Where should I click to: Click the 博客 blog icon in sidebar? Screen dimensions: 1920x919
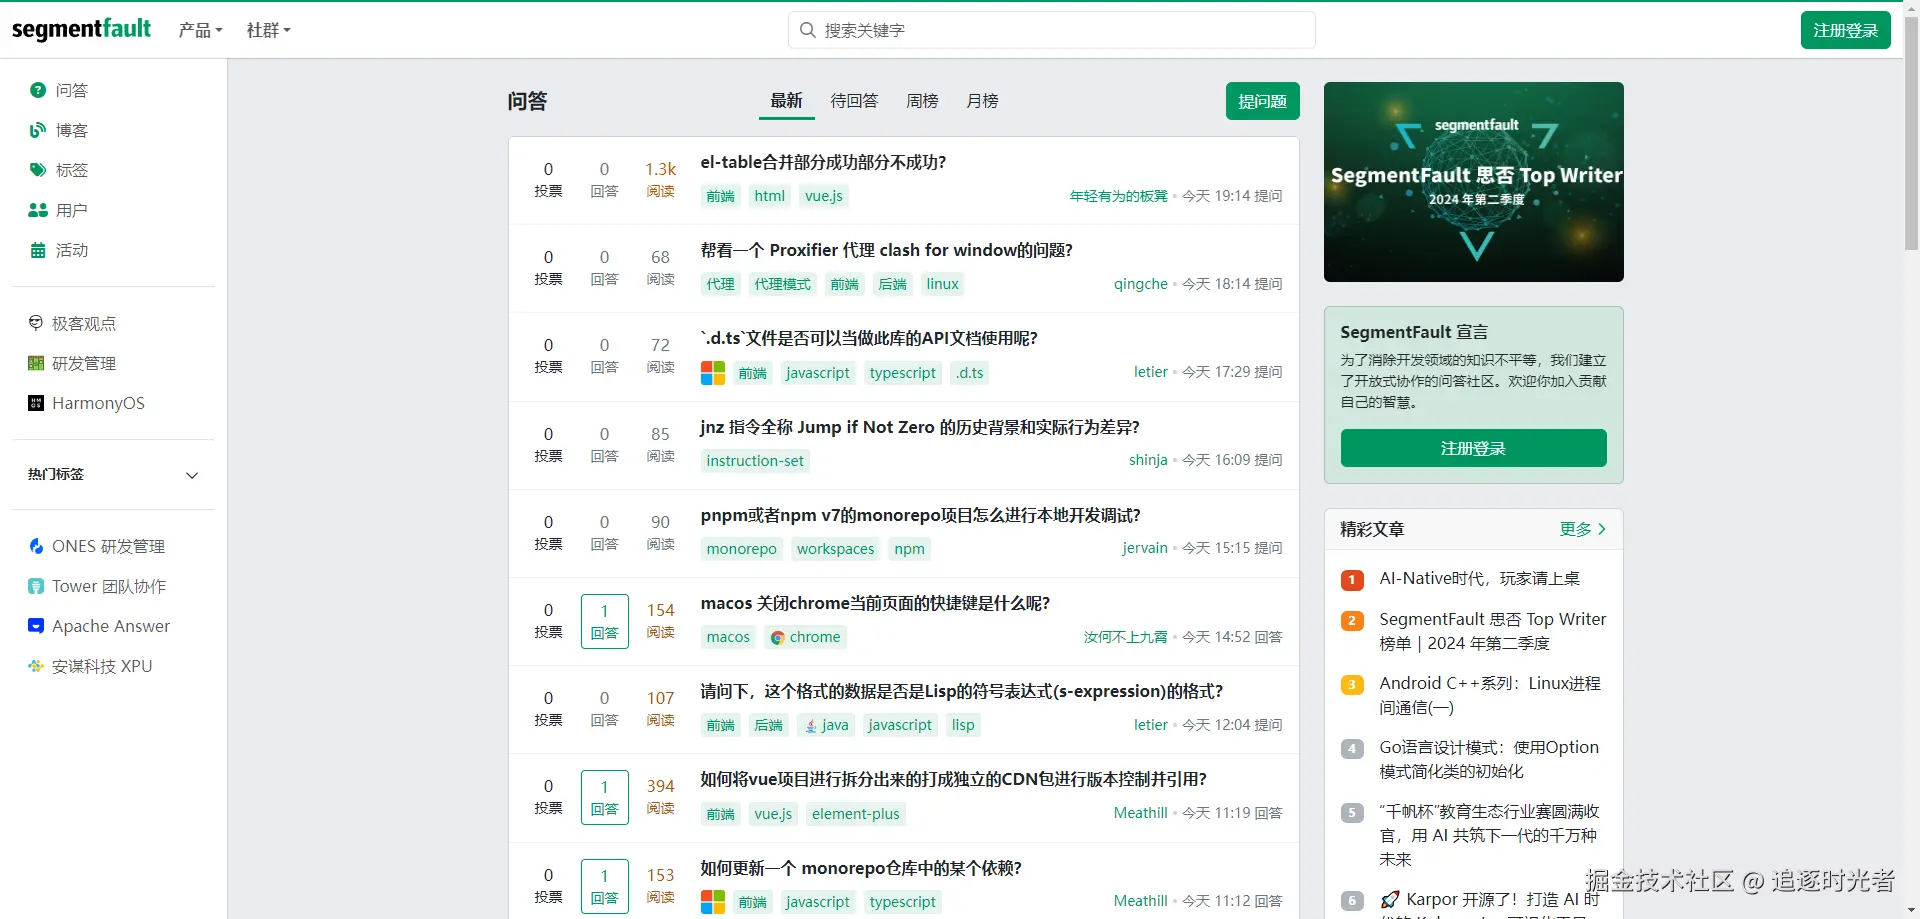38,130
